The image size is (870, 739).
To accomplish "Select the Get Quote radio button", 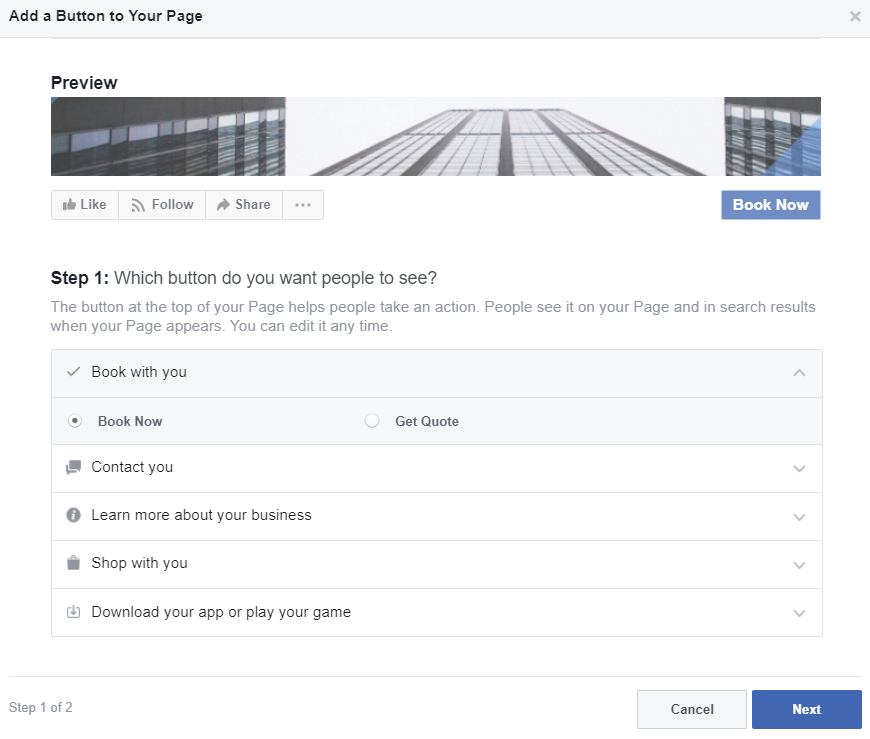I will 372,421.
